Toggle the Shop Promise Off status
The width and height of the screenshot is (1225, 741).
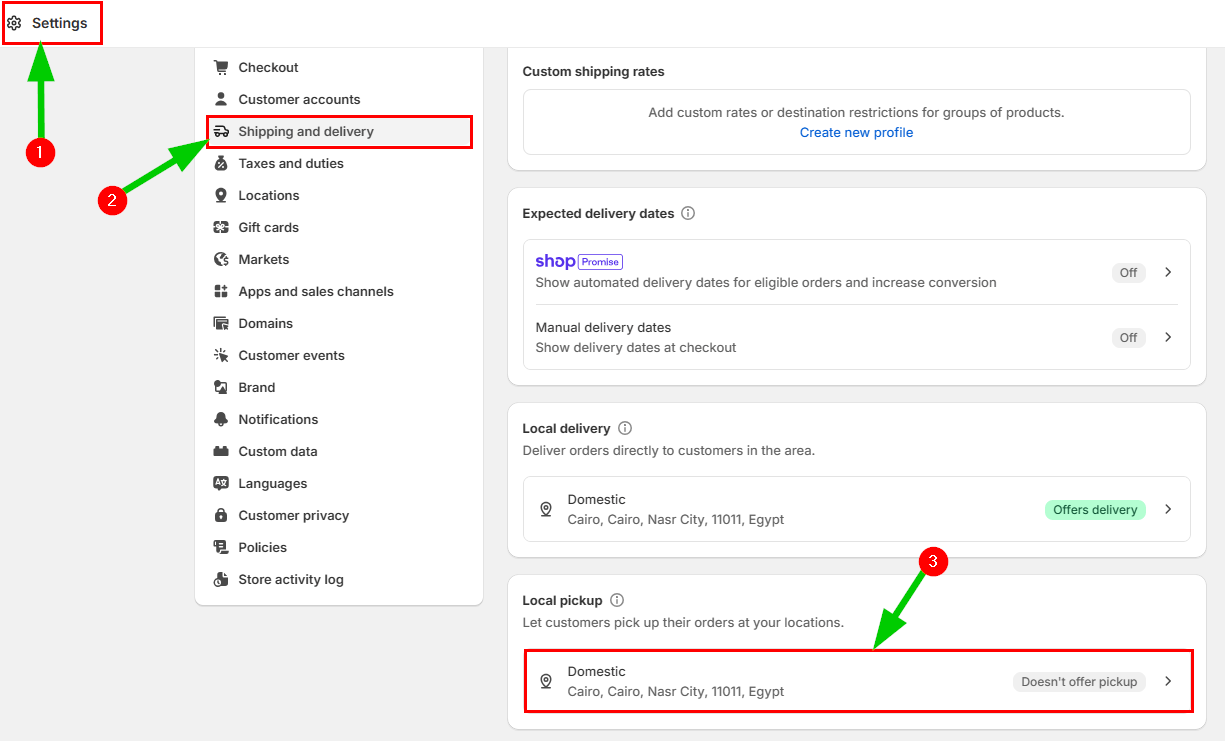tap(1128, 272)
